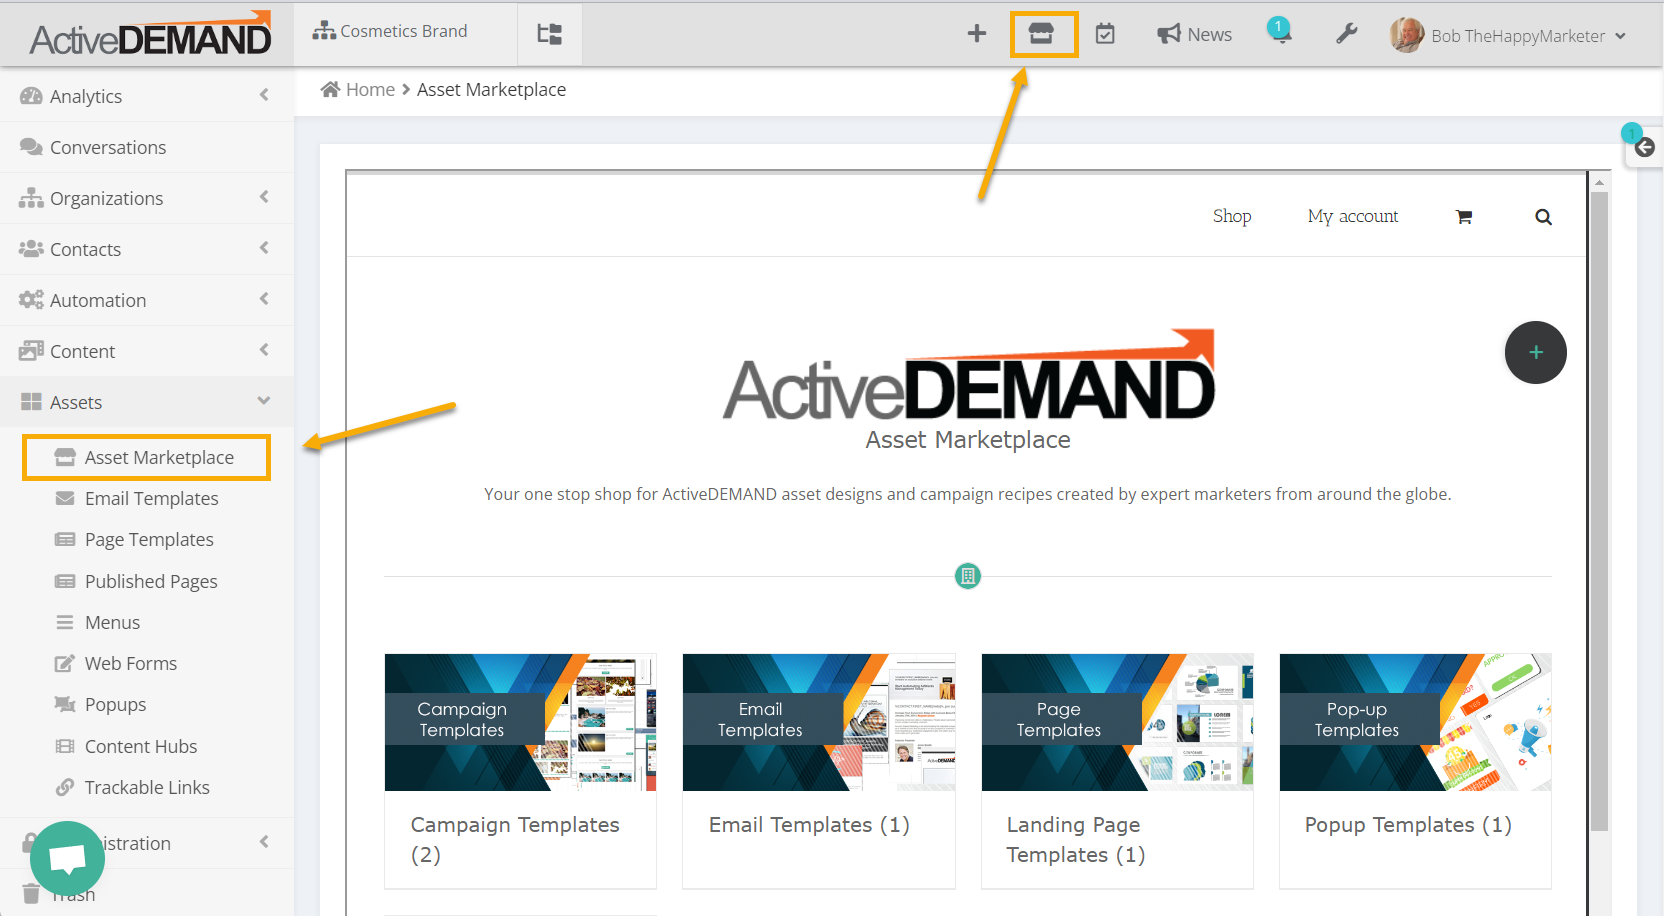Image resolution: width=1664 pixels, height=916 pixels.
Task: Click the Content menu label
Action: tap(82, 351)
